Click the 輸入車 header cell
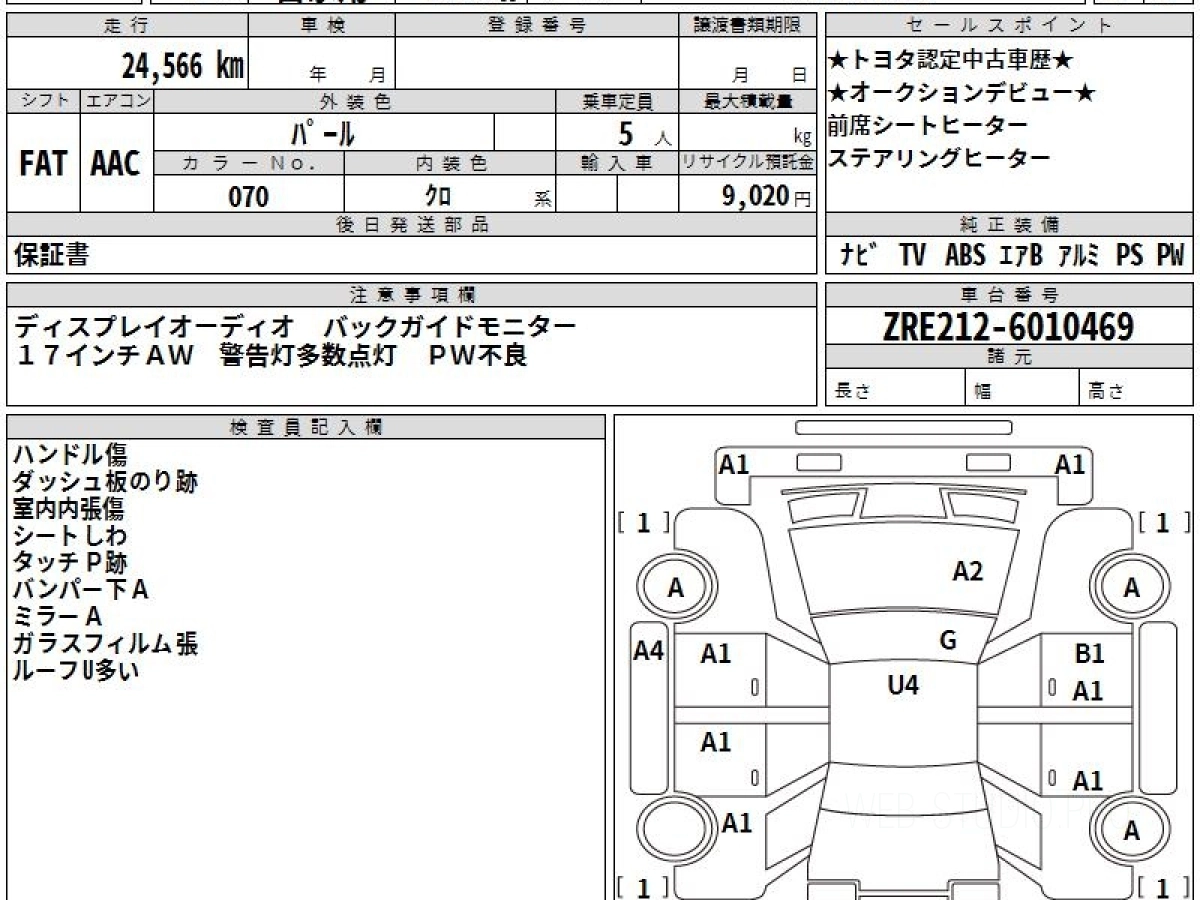Screen dimensions: 1200x900 (x=617, y=162)
